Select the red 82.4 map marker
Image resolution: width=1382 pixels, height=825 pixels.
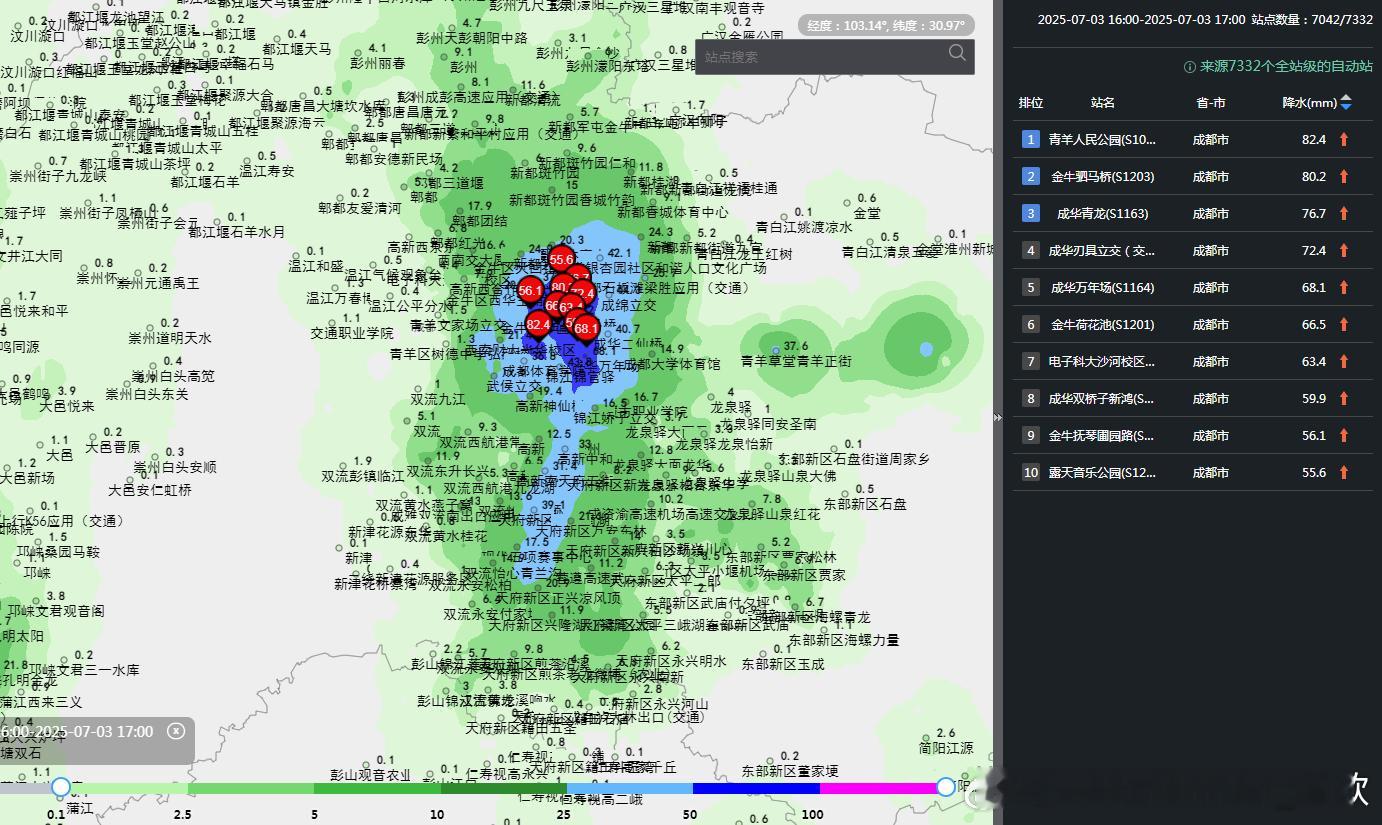tap(538, 326)
